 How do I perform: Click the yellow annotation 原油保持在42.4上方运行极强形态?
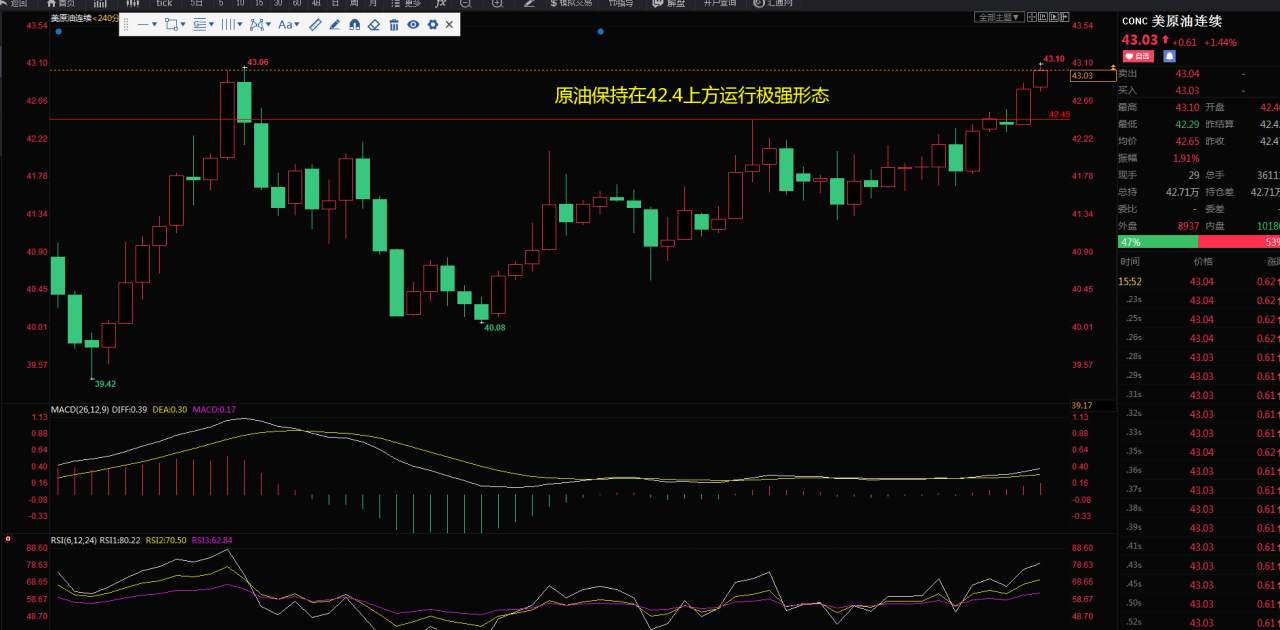(692, 96)
